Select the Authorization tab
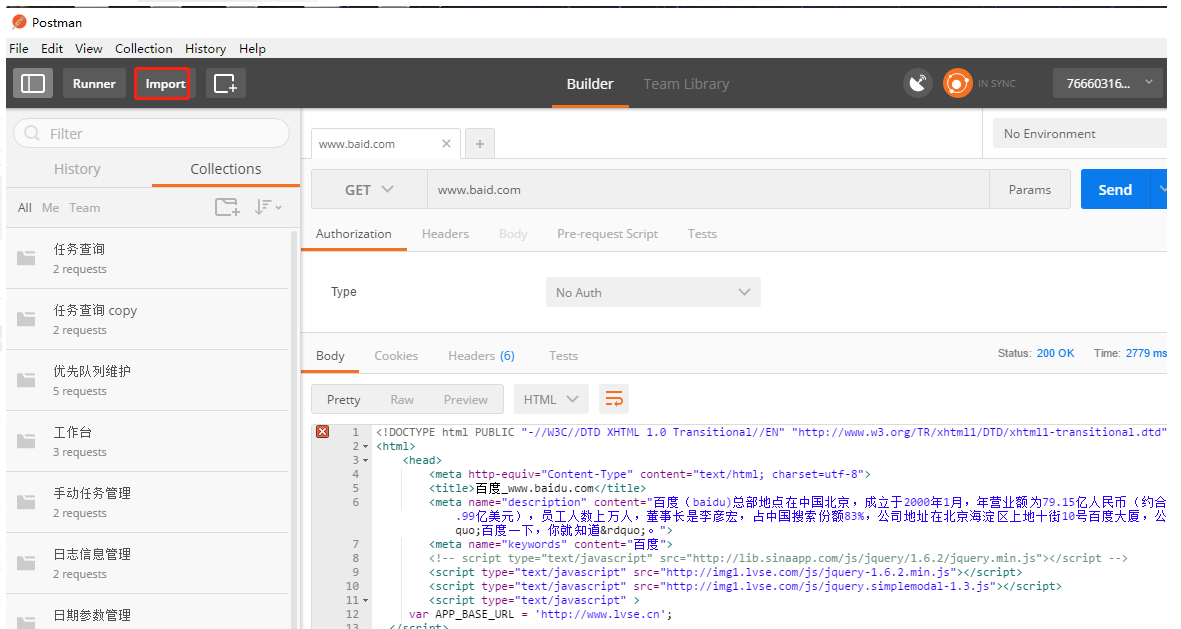Image resolution: width=1181 pixels, height=629 pixels. tap(353, 234)
